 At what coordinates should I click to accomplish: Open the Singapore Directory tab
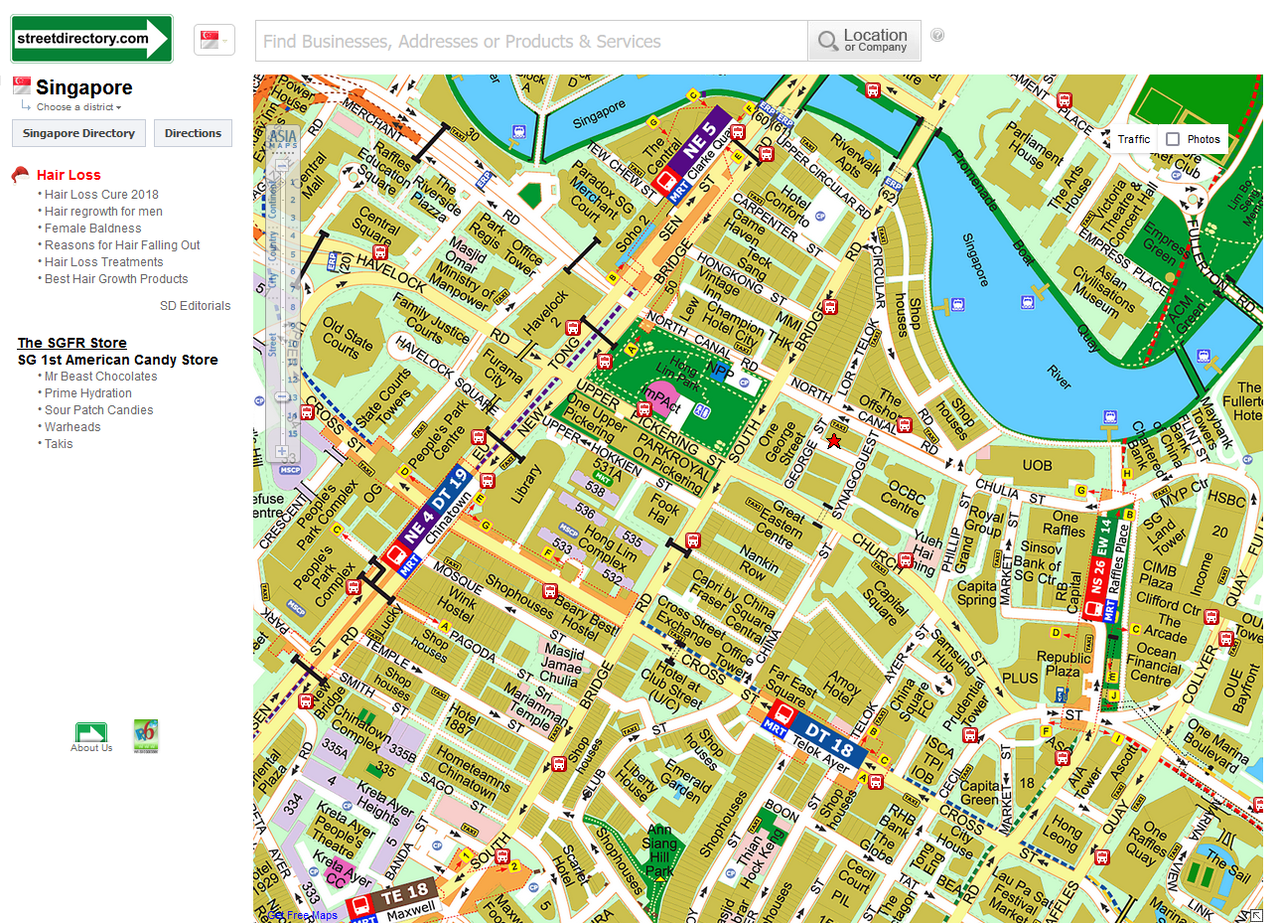point(79,133)
